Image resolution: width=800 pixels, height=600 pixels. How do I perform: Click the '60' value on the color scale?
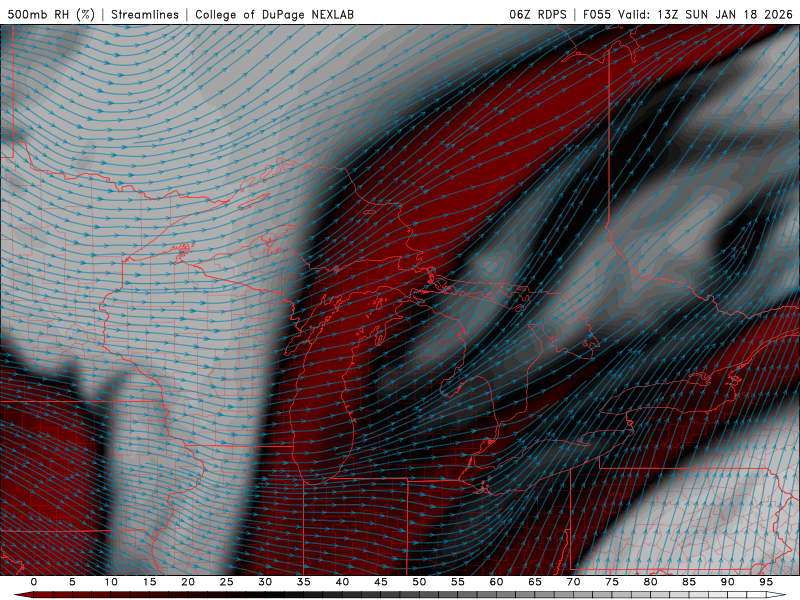click(x=496, y=582)
